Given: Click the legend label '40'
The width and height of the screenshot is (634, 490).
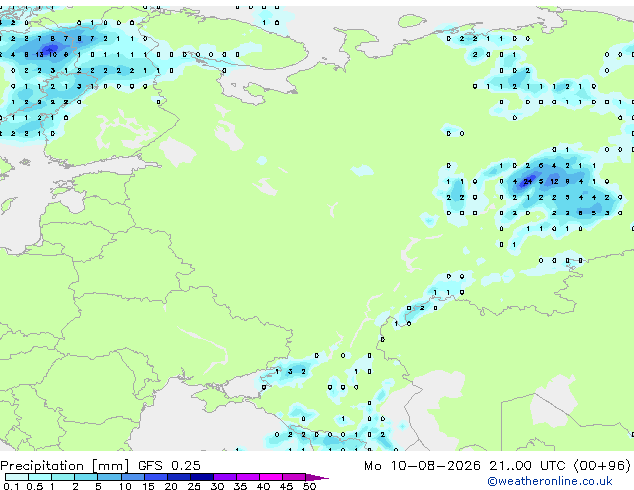Looking at the screenshot, I should [263, 486].
